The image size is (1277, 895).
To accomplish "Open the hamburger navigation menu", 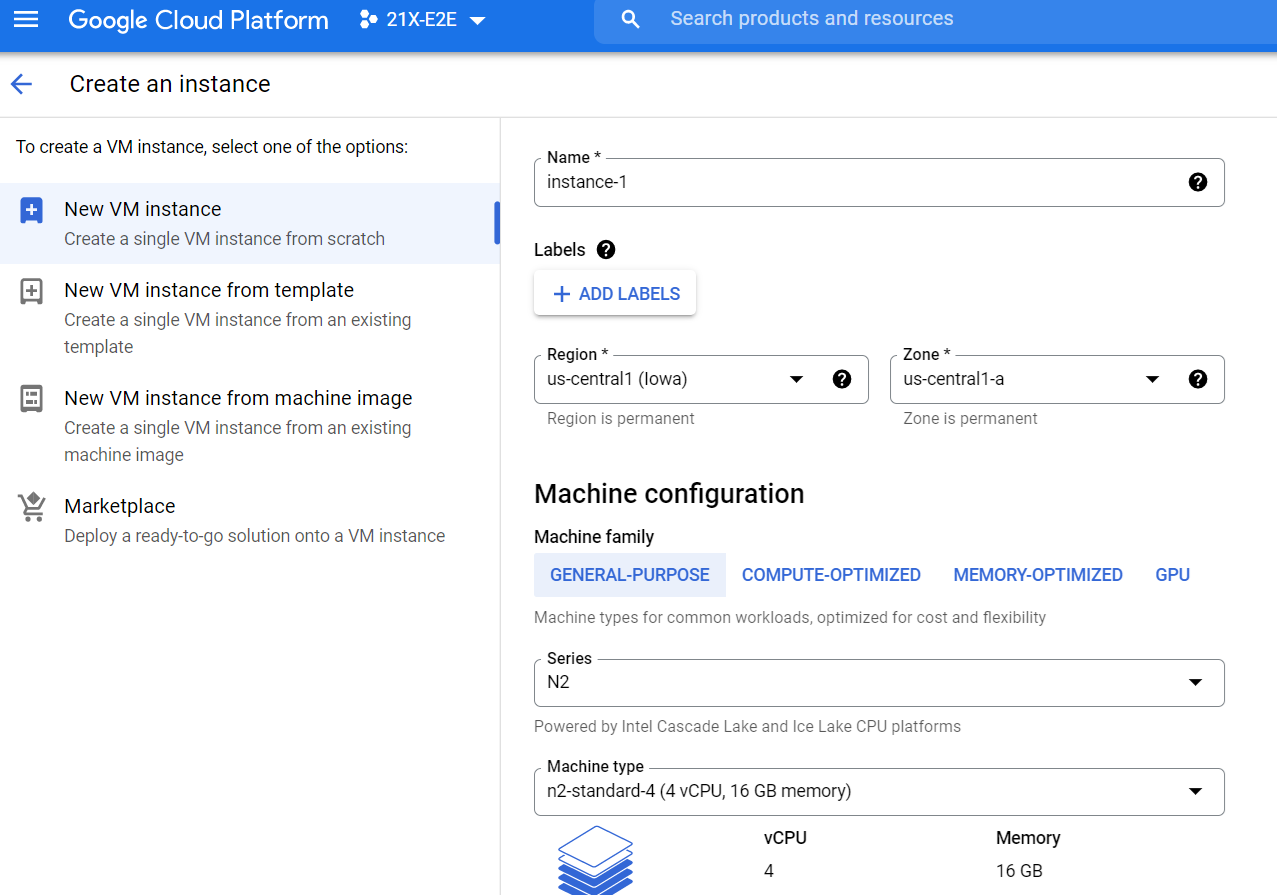I will (25, 19).
